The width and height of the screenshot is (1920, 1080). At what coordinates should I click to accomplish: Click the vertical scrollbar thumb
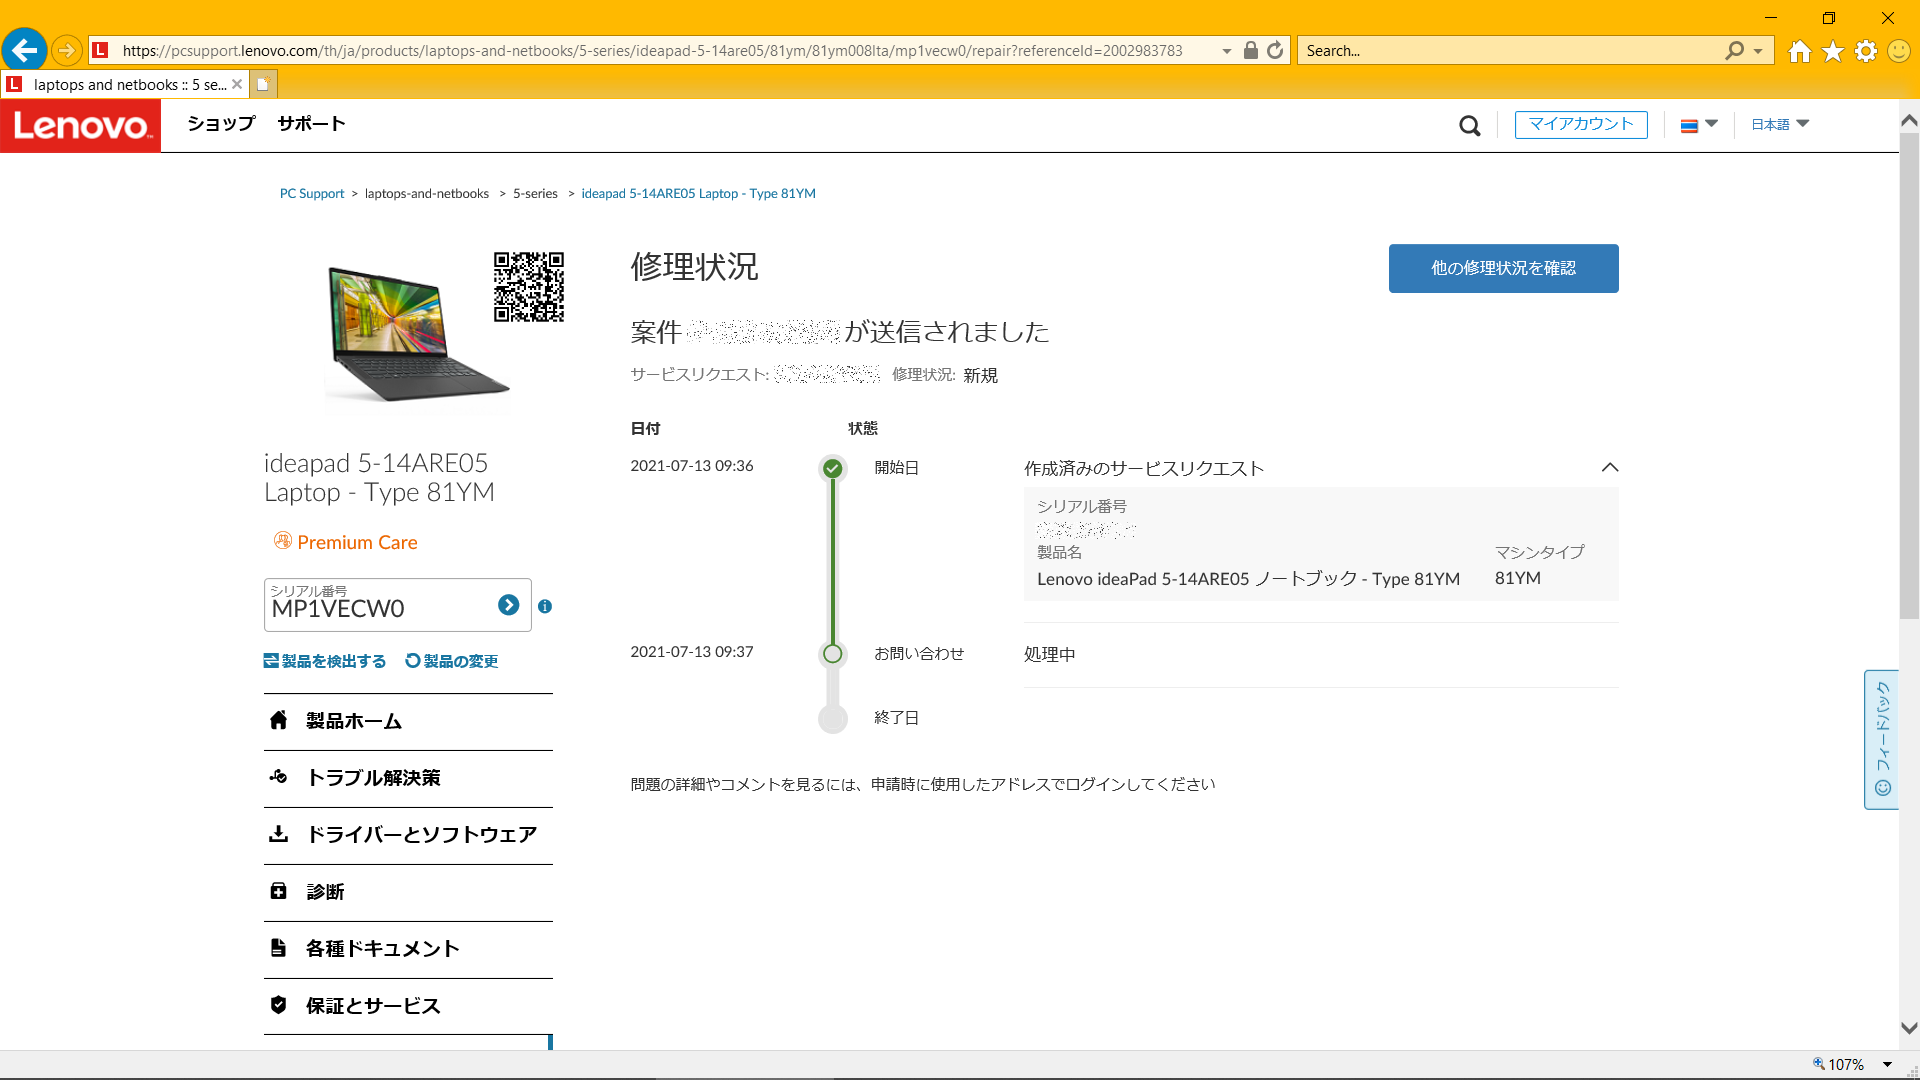tap(1909, 376)
